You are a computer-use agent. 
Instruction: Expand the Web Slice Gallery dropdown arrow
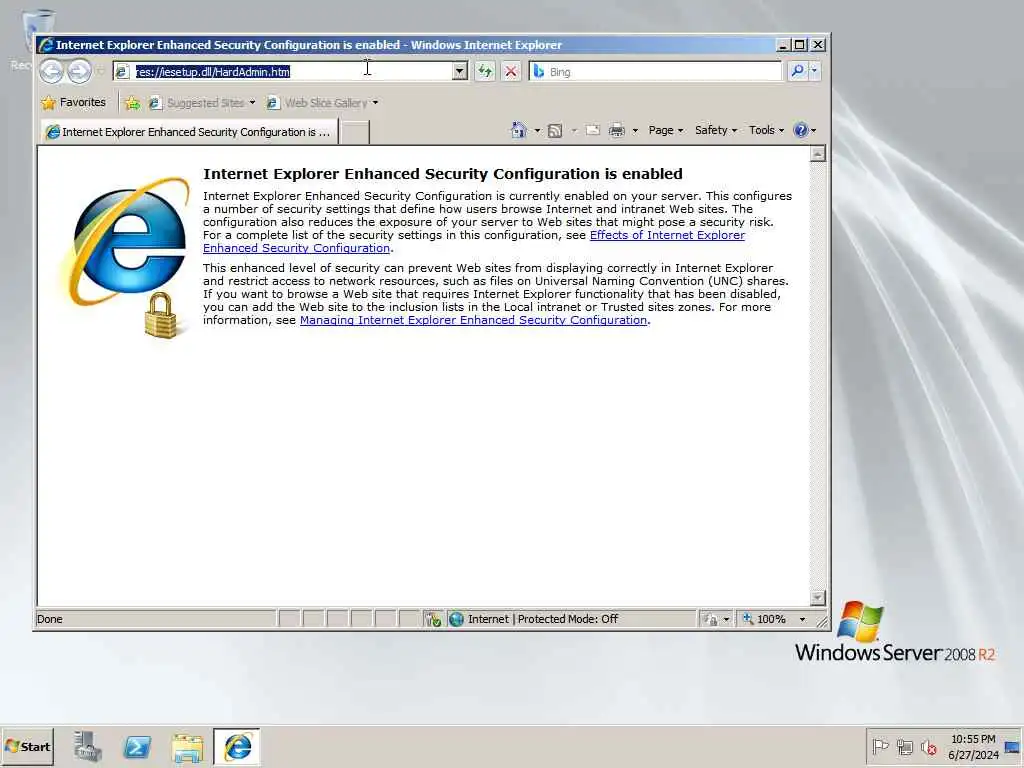(375, 103)
